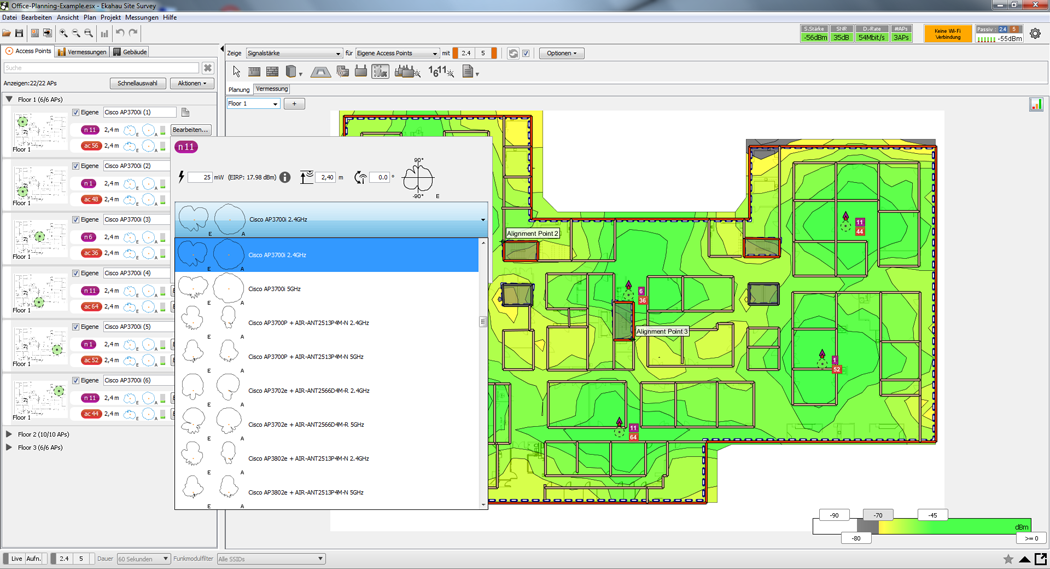This screenshot has height=569, width=1050.
Task: Click the redo arrow in the toolbar
Action: (133, 33)
